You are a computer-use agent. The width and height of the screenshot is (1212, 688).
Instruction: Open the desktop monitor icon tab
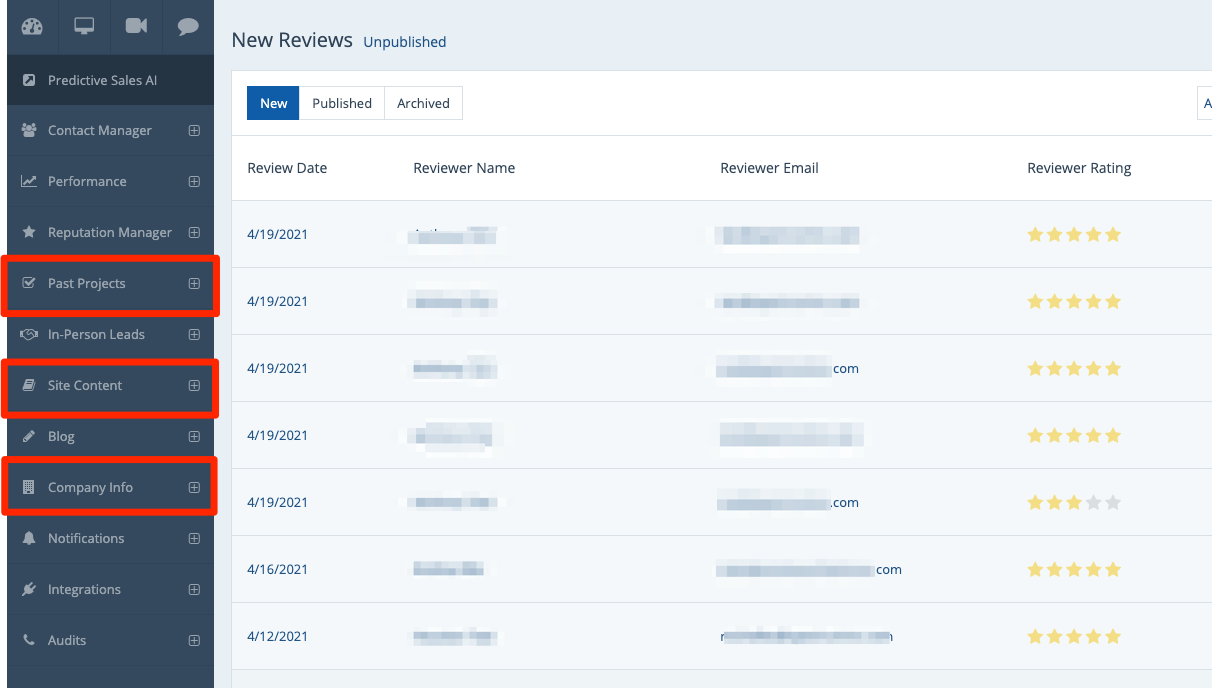tap(84, 27)
